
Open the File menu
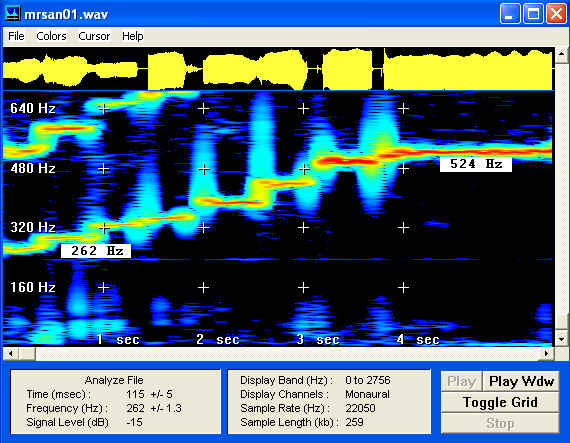(x=16, y=36)
